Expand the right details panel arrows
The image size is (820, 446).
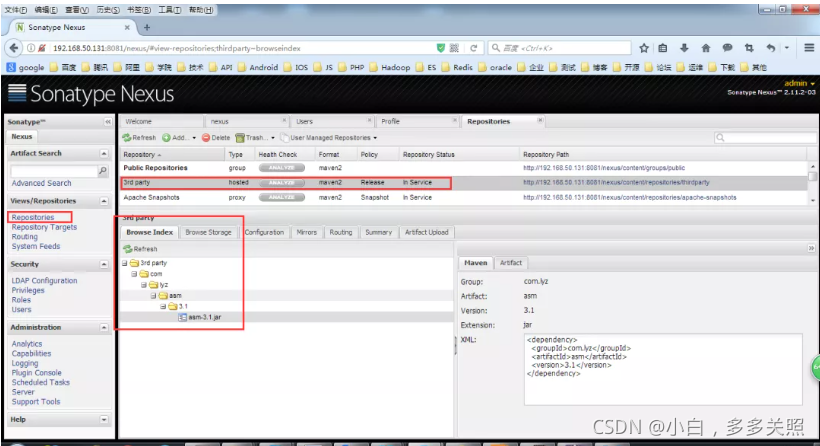click(x=811, y=248)
